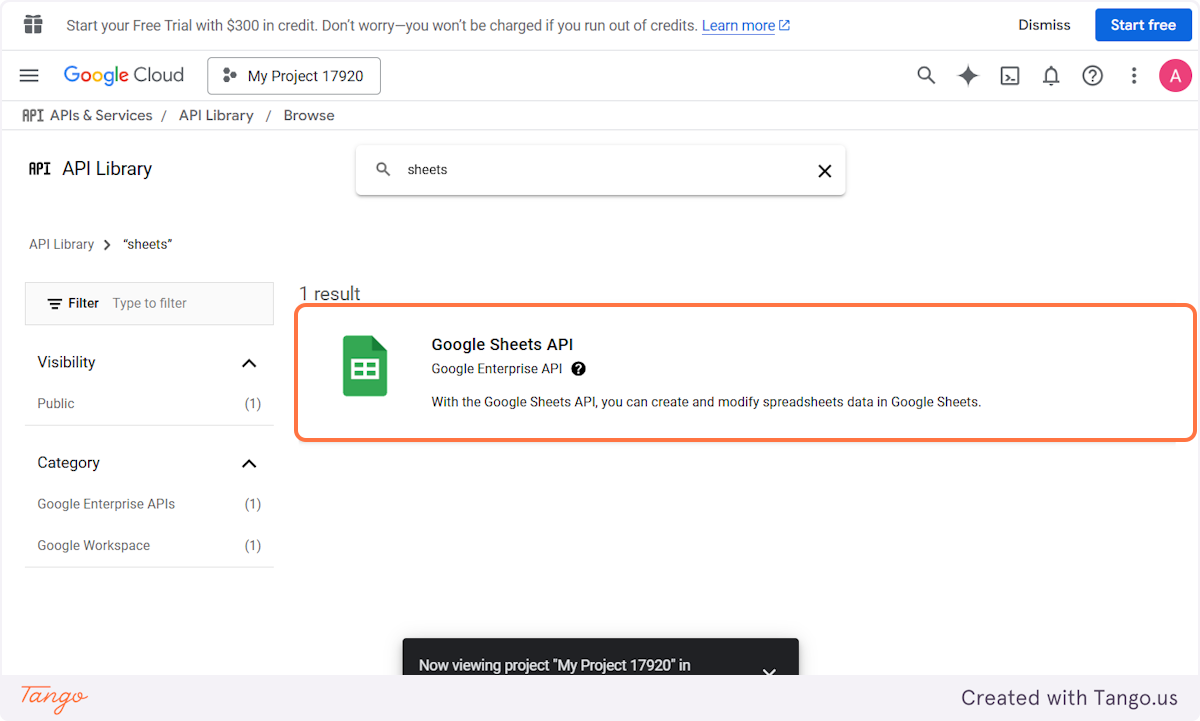Image resolution: width=1200 pixels, height=721 pixels.
Task: Dismiss the free trial banner
Action: [x=1044, y=24]
